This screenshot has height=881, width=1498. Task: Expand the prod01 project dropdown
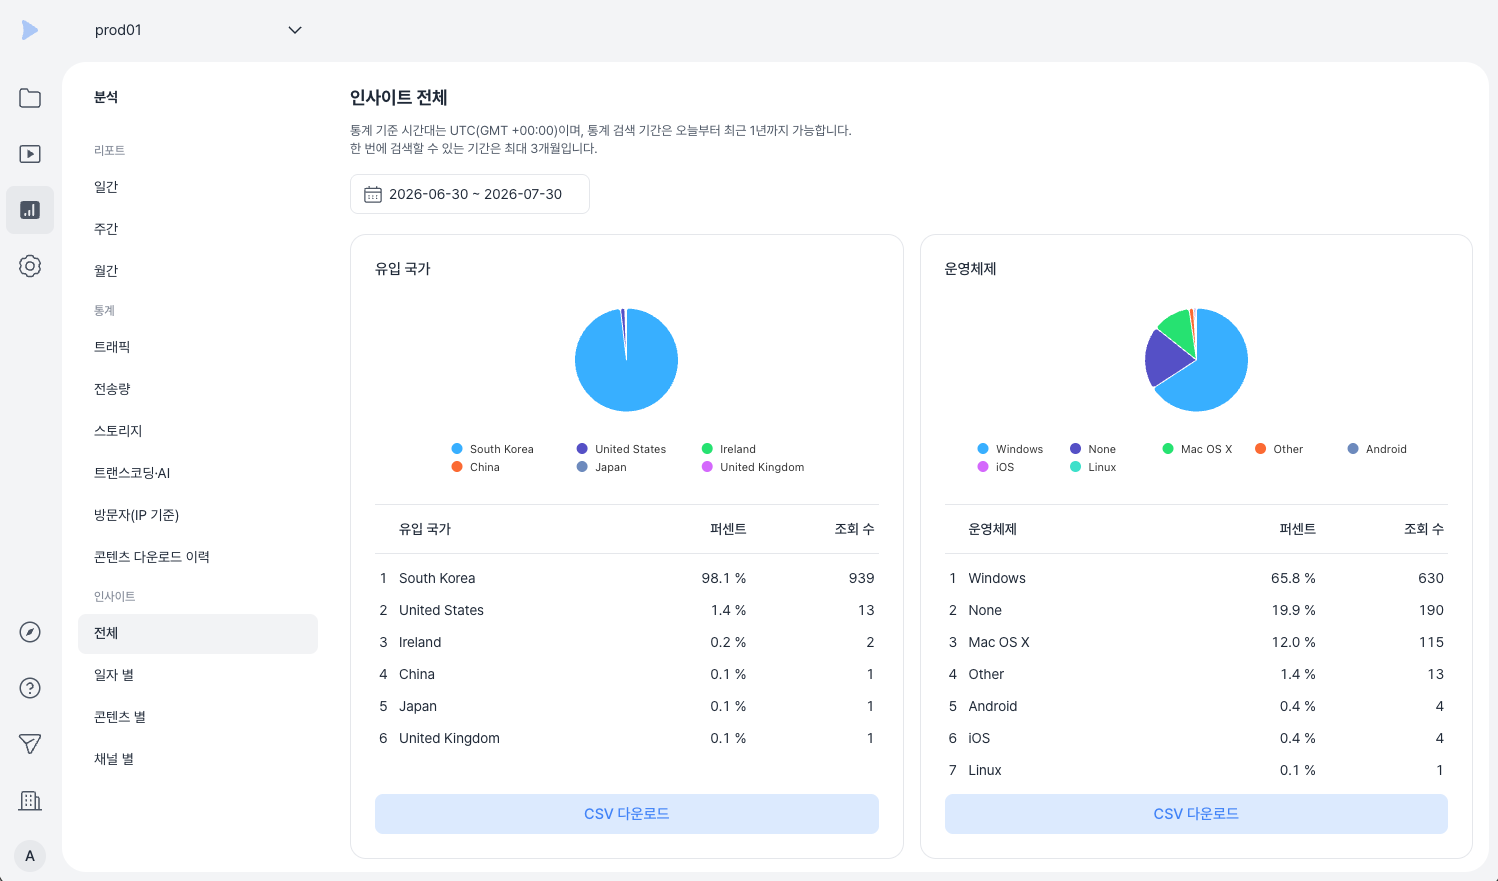198,30
